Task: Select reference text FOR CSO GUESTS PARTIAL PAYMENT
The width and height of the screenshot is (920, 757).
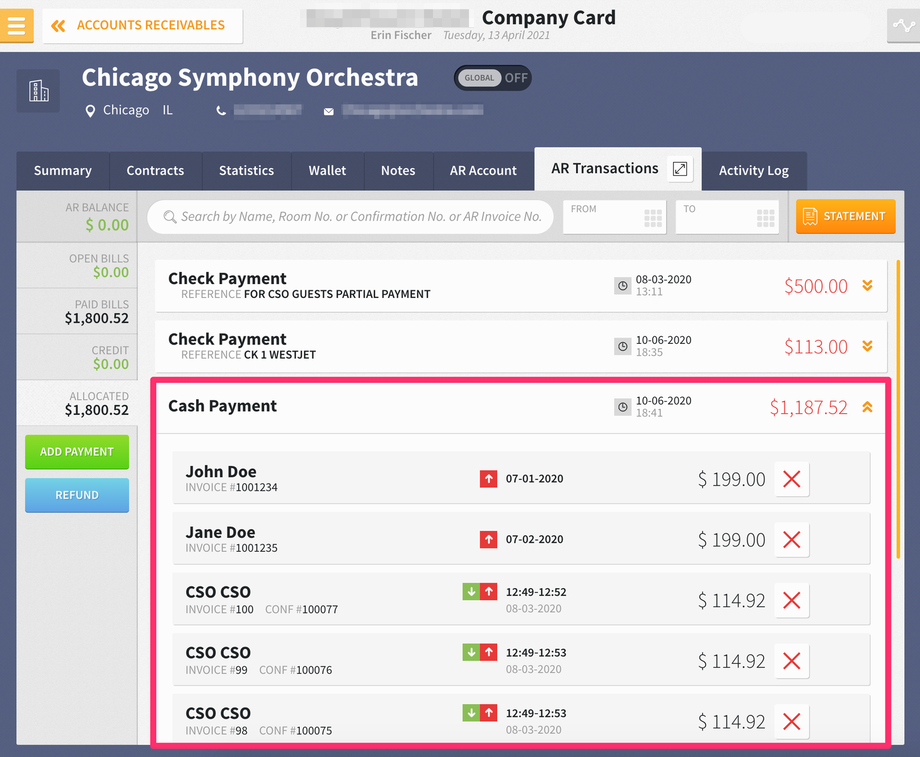Action: click(x=337, y=295)
